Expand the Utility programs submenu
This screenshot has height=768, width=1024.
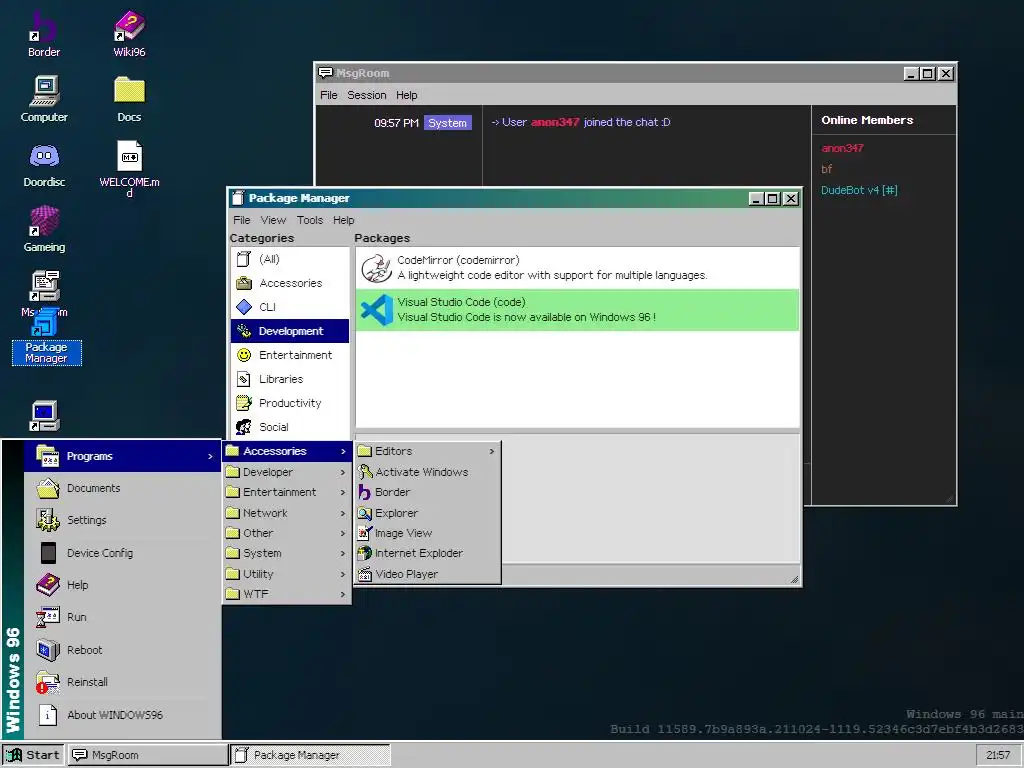pyautogui.click(x=287, y=574)
